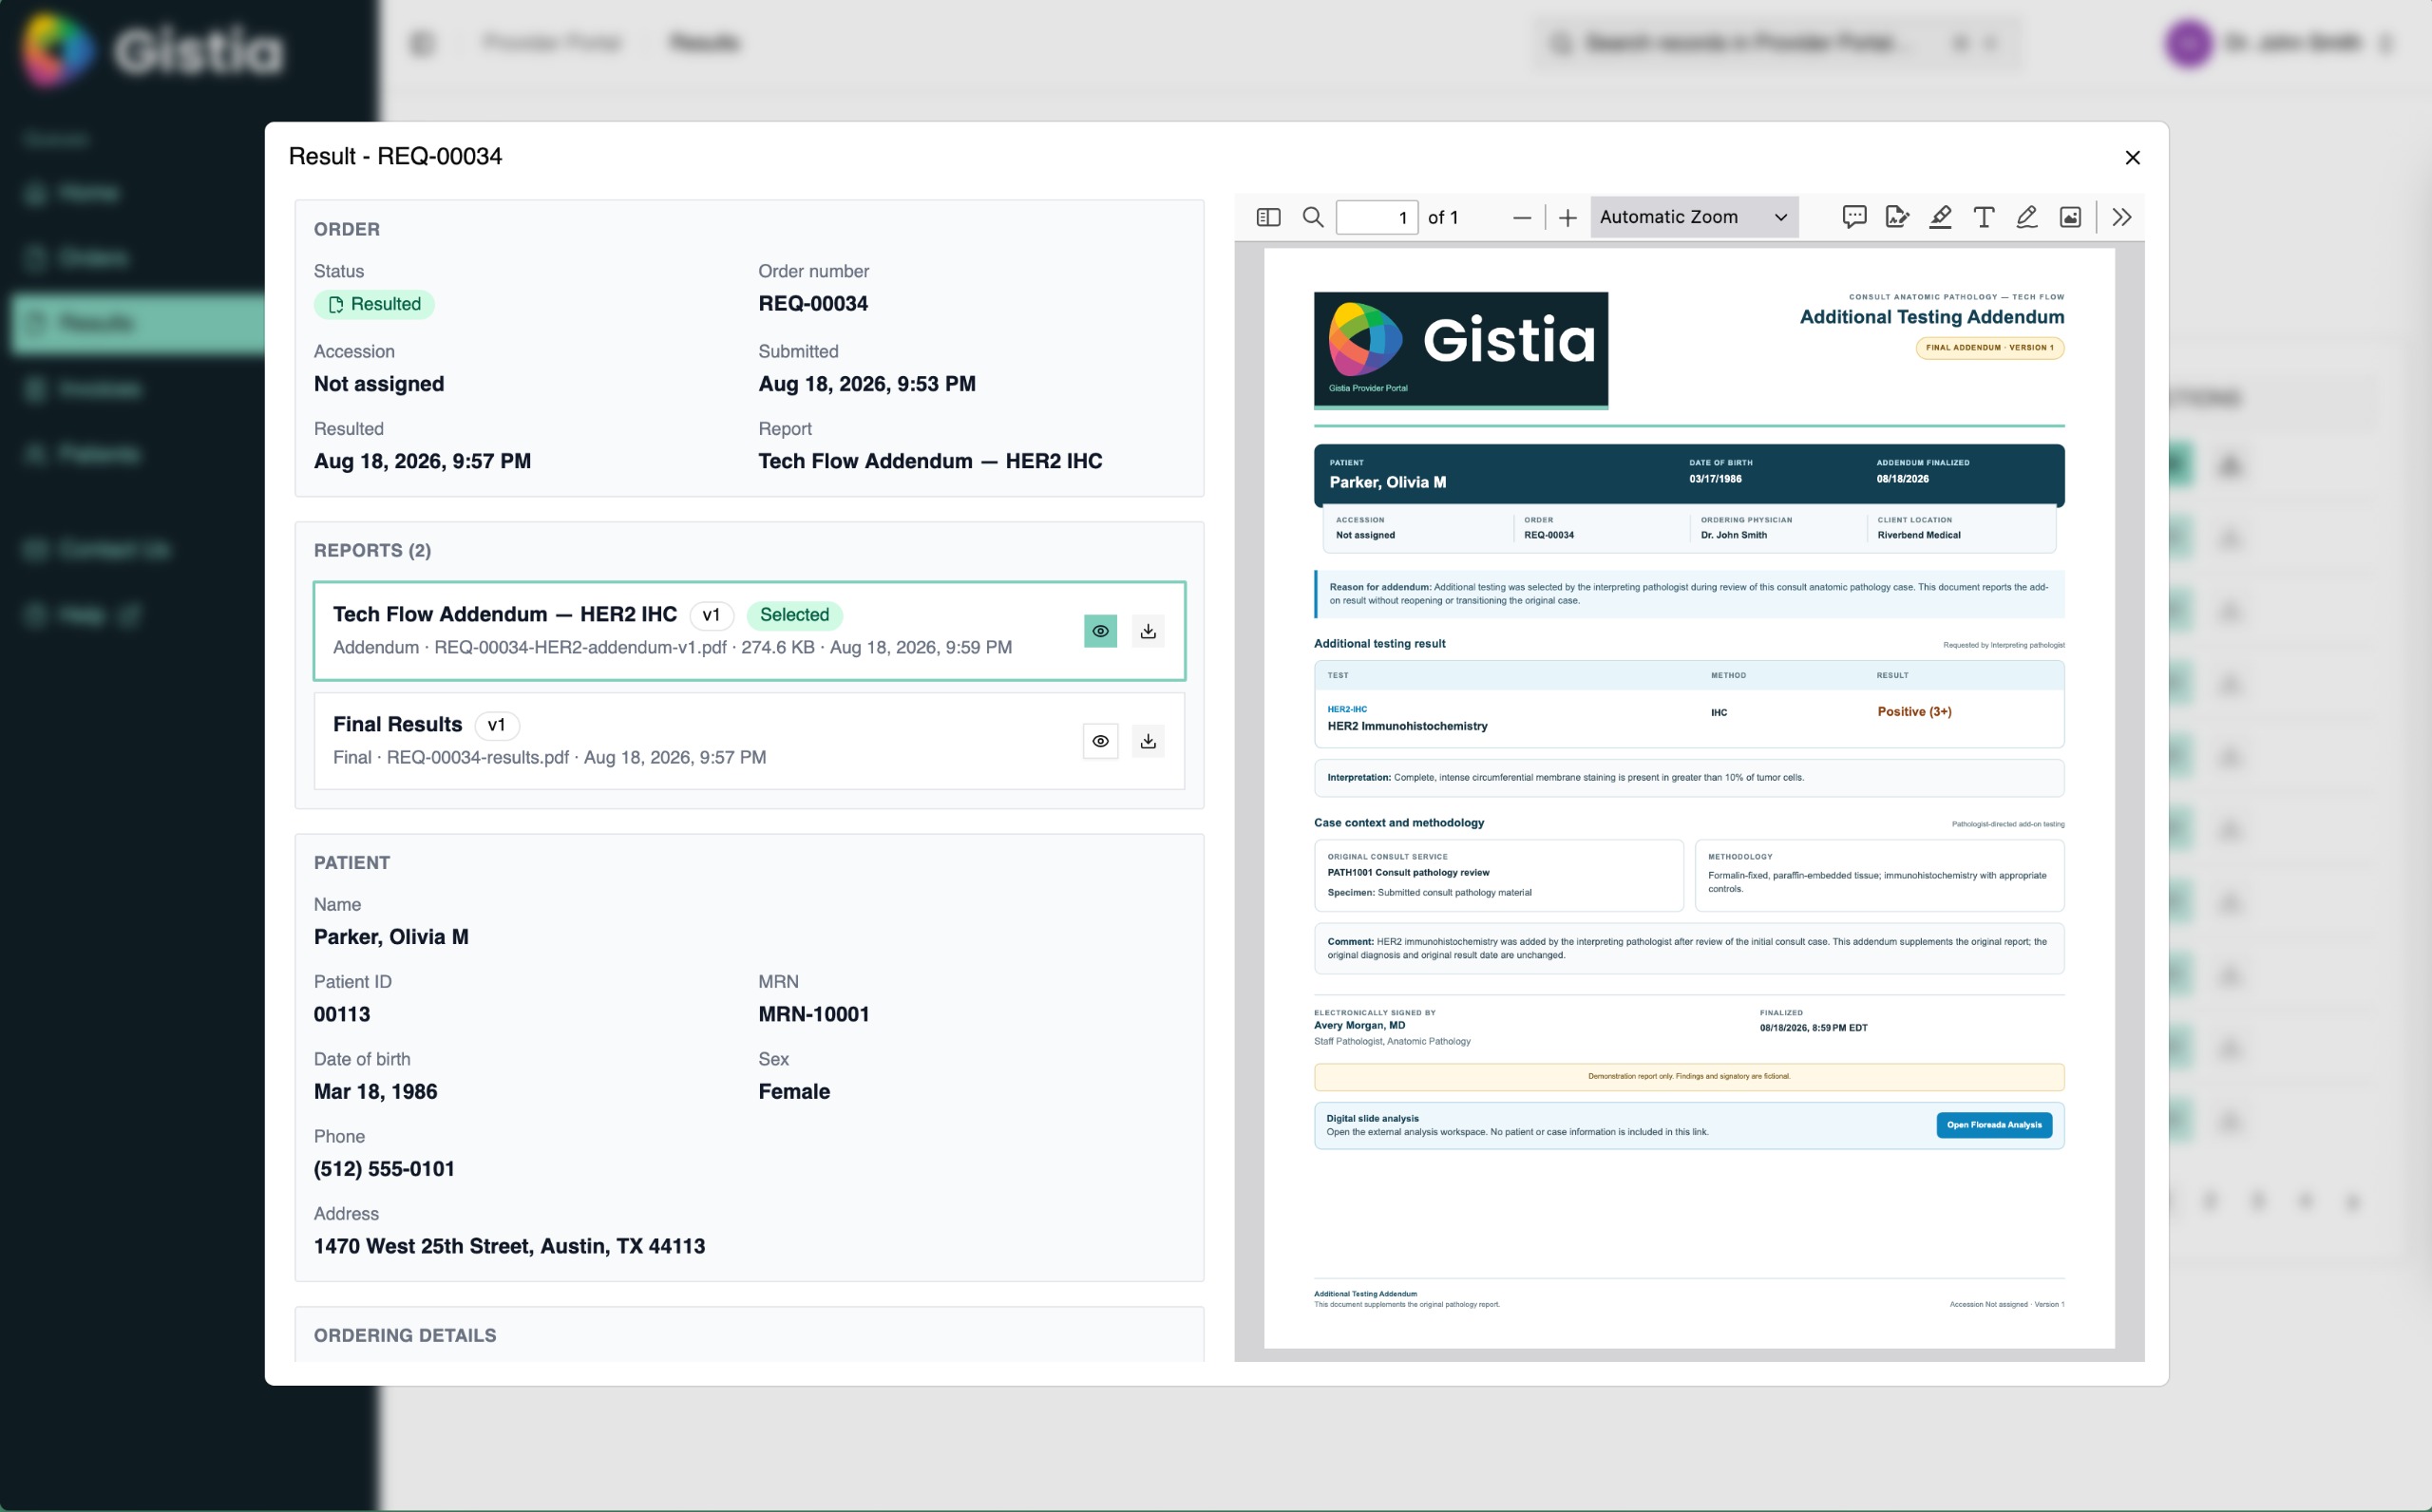Click the MRN-10001 value
The height and width of the screenshot is (1512, 2432).
(814, 1014)
